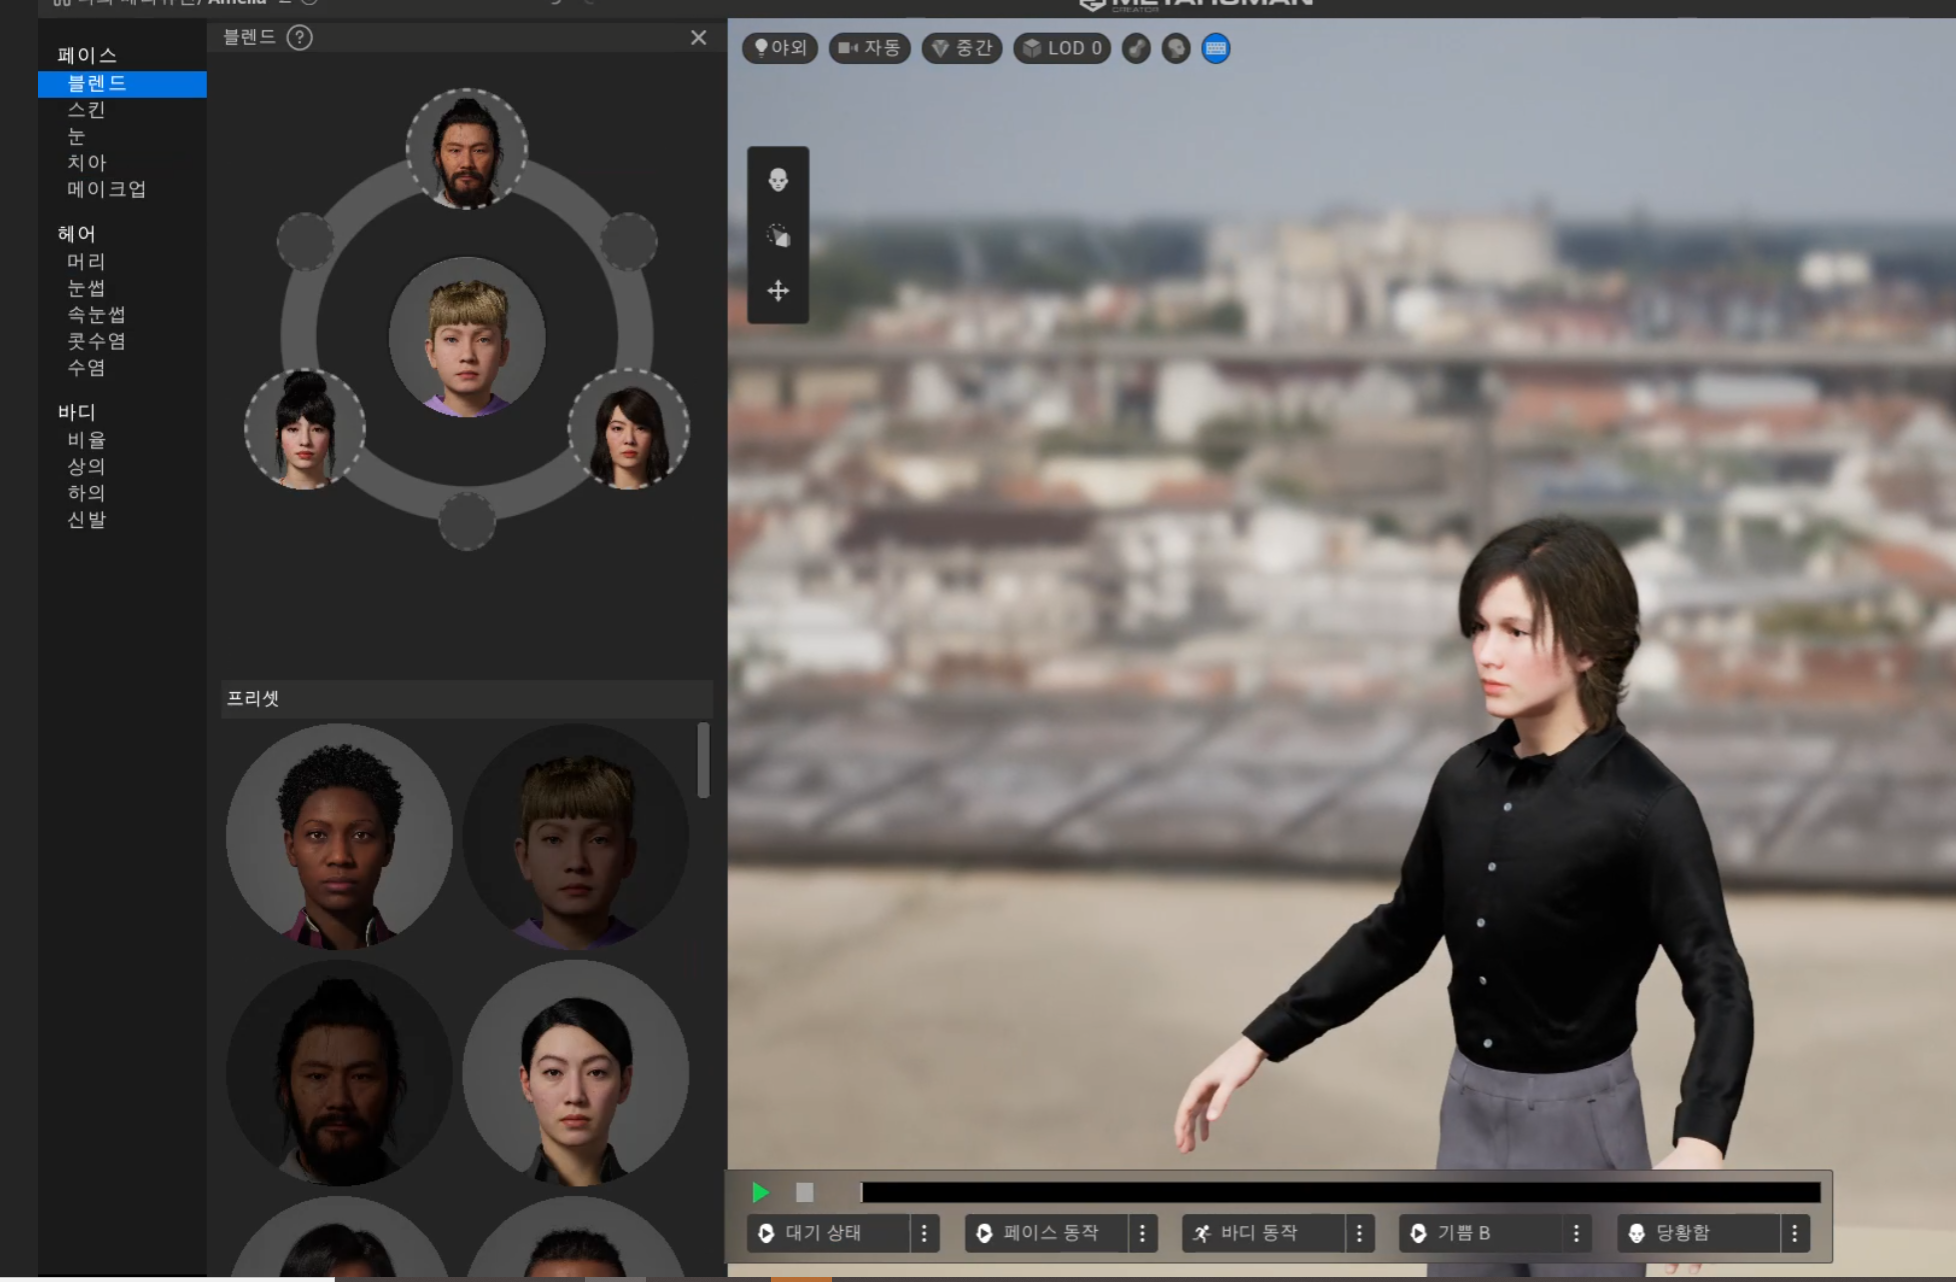The width and height of the screenshot is (1956, 1282).
Task: Select the sculpt head tool icon
Action: coord(778,180)
